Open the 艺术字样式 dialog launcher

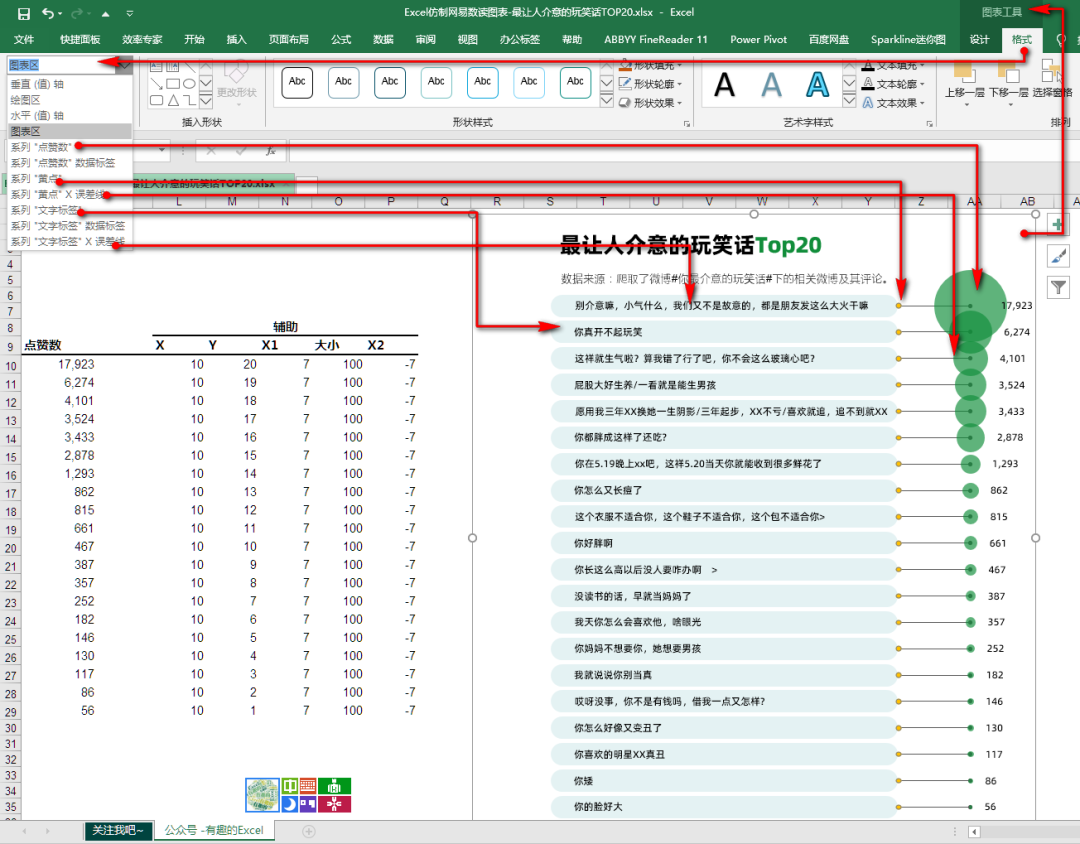[929, 123]
